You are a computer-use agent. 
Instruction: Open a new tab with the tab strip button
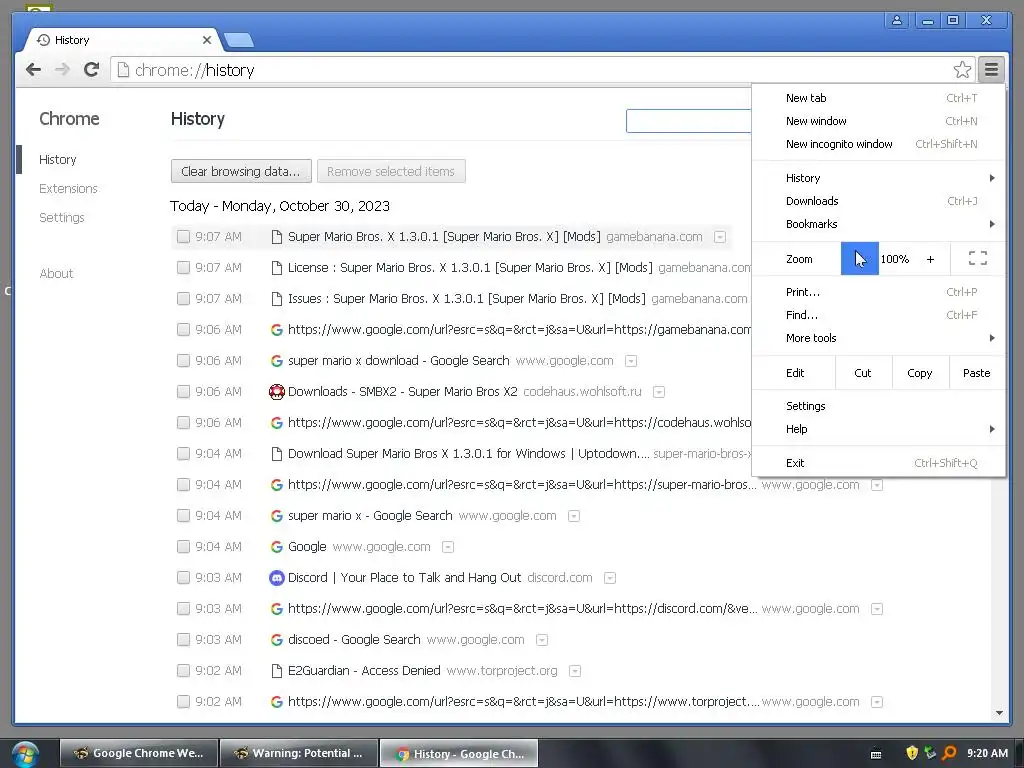click(x=238, y=40)
